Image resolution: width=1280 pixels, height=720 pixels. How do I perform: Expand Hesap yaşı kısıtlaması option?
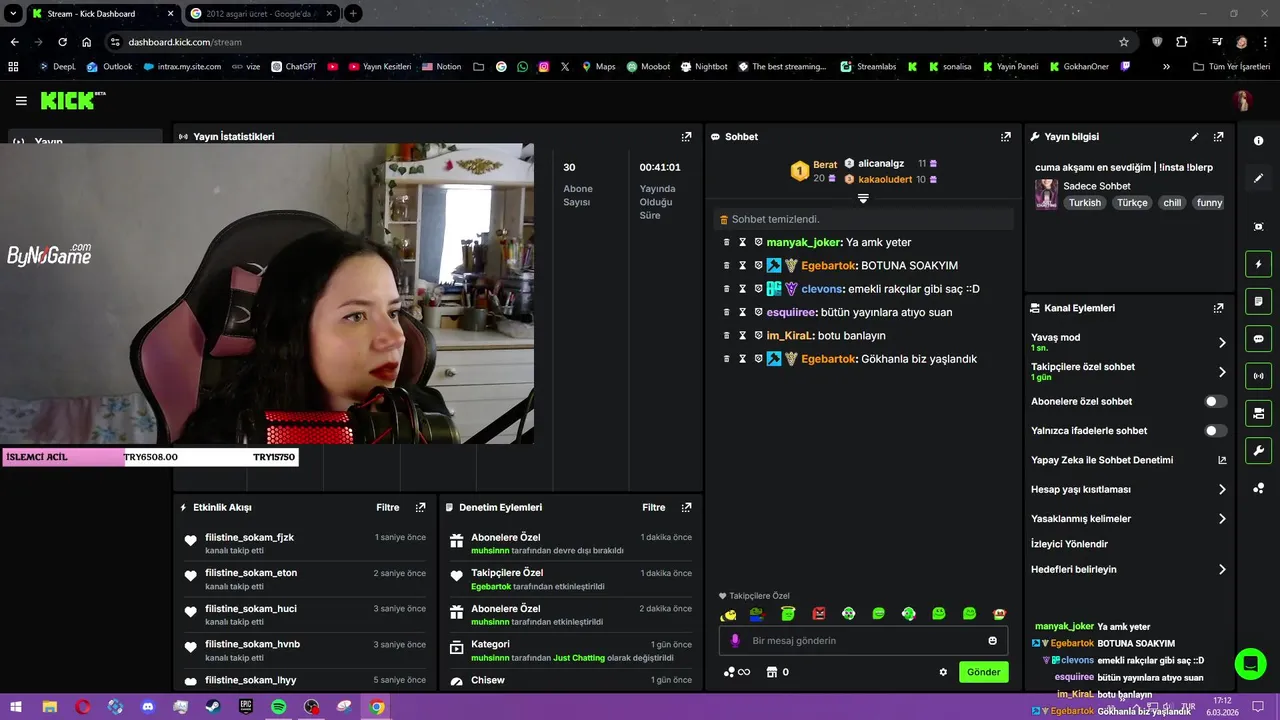1222,490
